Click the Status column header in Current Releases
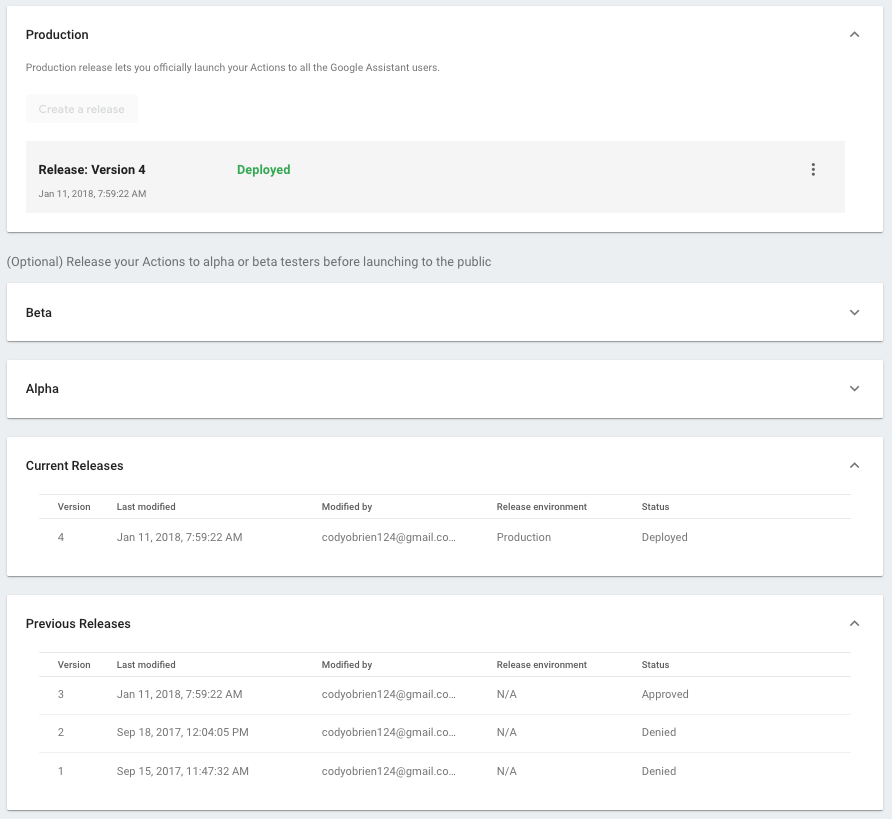This screenshot has height=819, width=892. pos(655,507)
